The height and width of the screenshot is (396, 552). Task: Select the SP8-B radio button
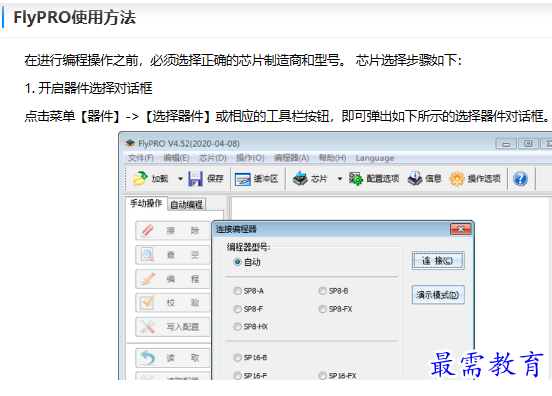tap(322, 291)
